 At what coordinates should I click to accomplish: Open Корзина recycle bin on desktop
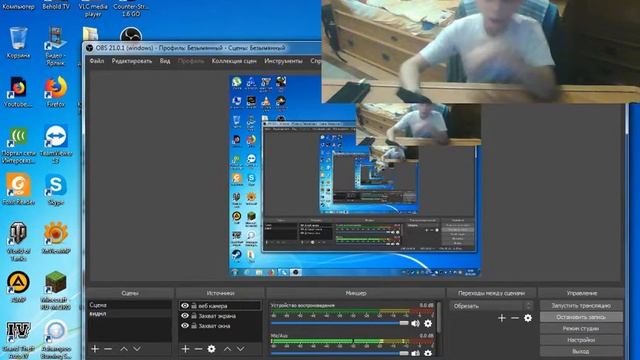[18, 43]
